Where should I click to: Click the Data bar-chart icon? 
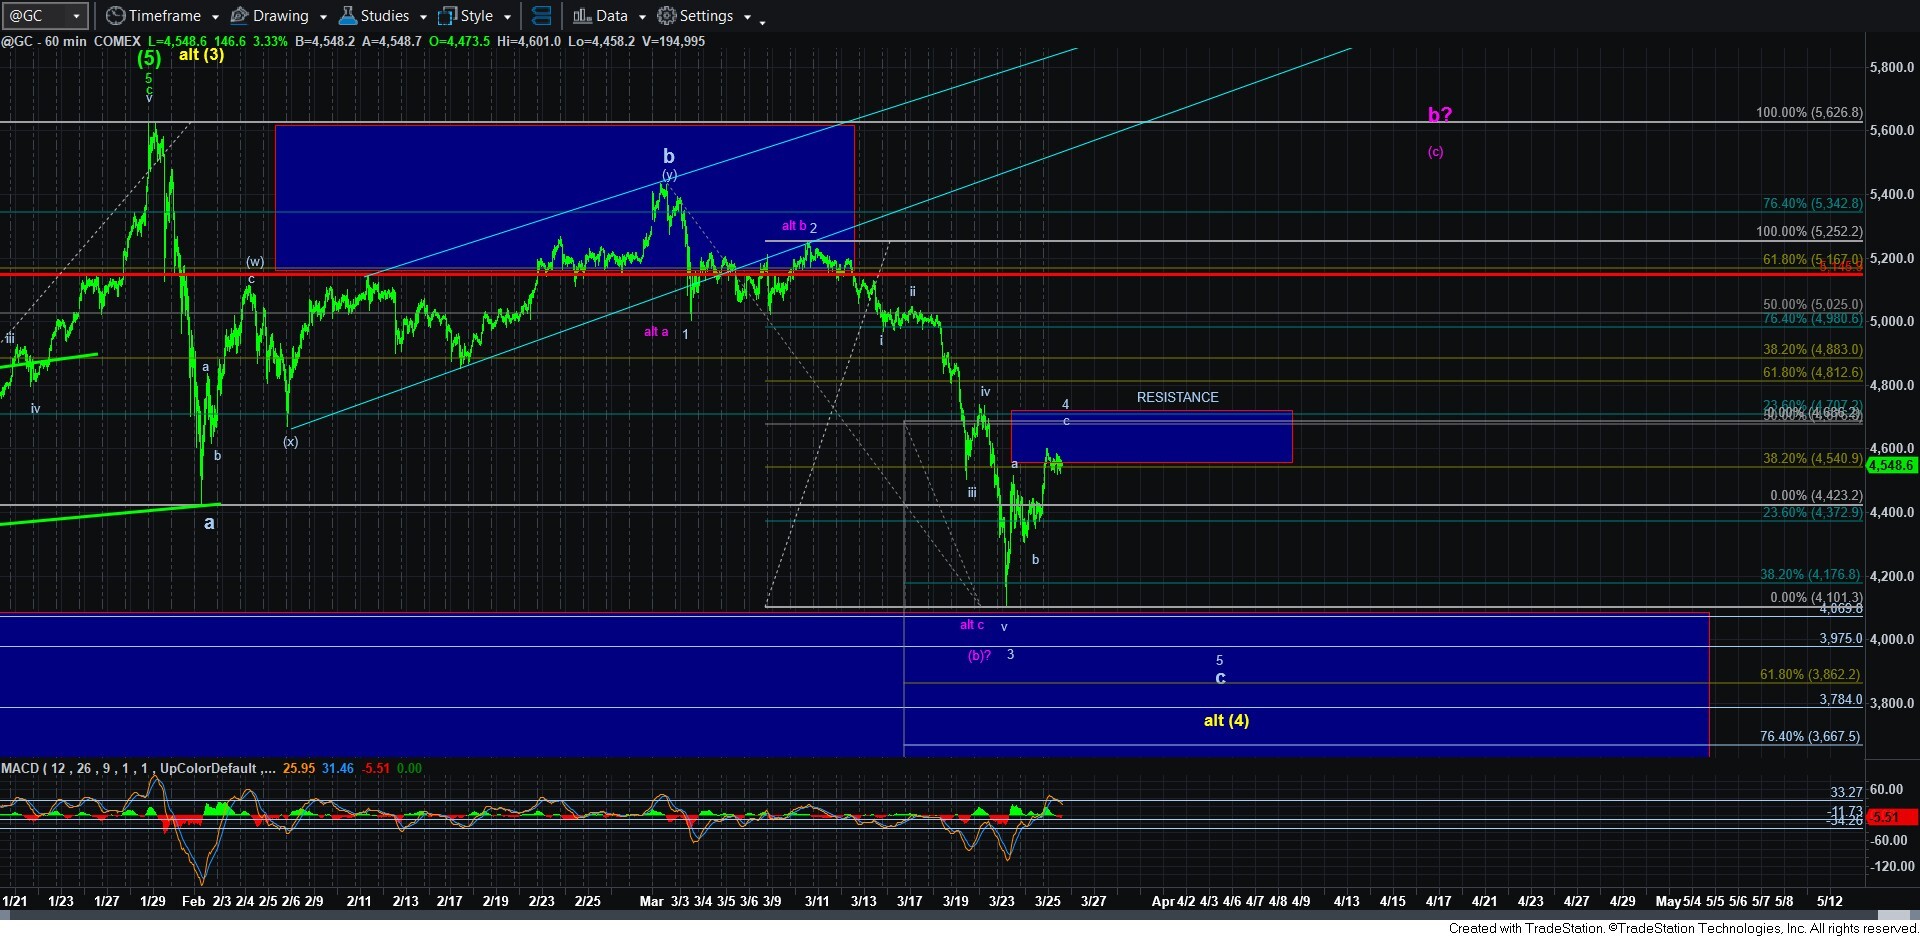click(x=582, y=16)
